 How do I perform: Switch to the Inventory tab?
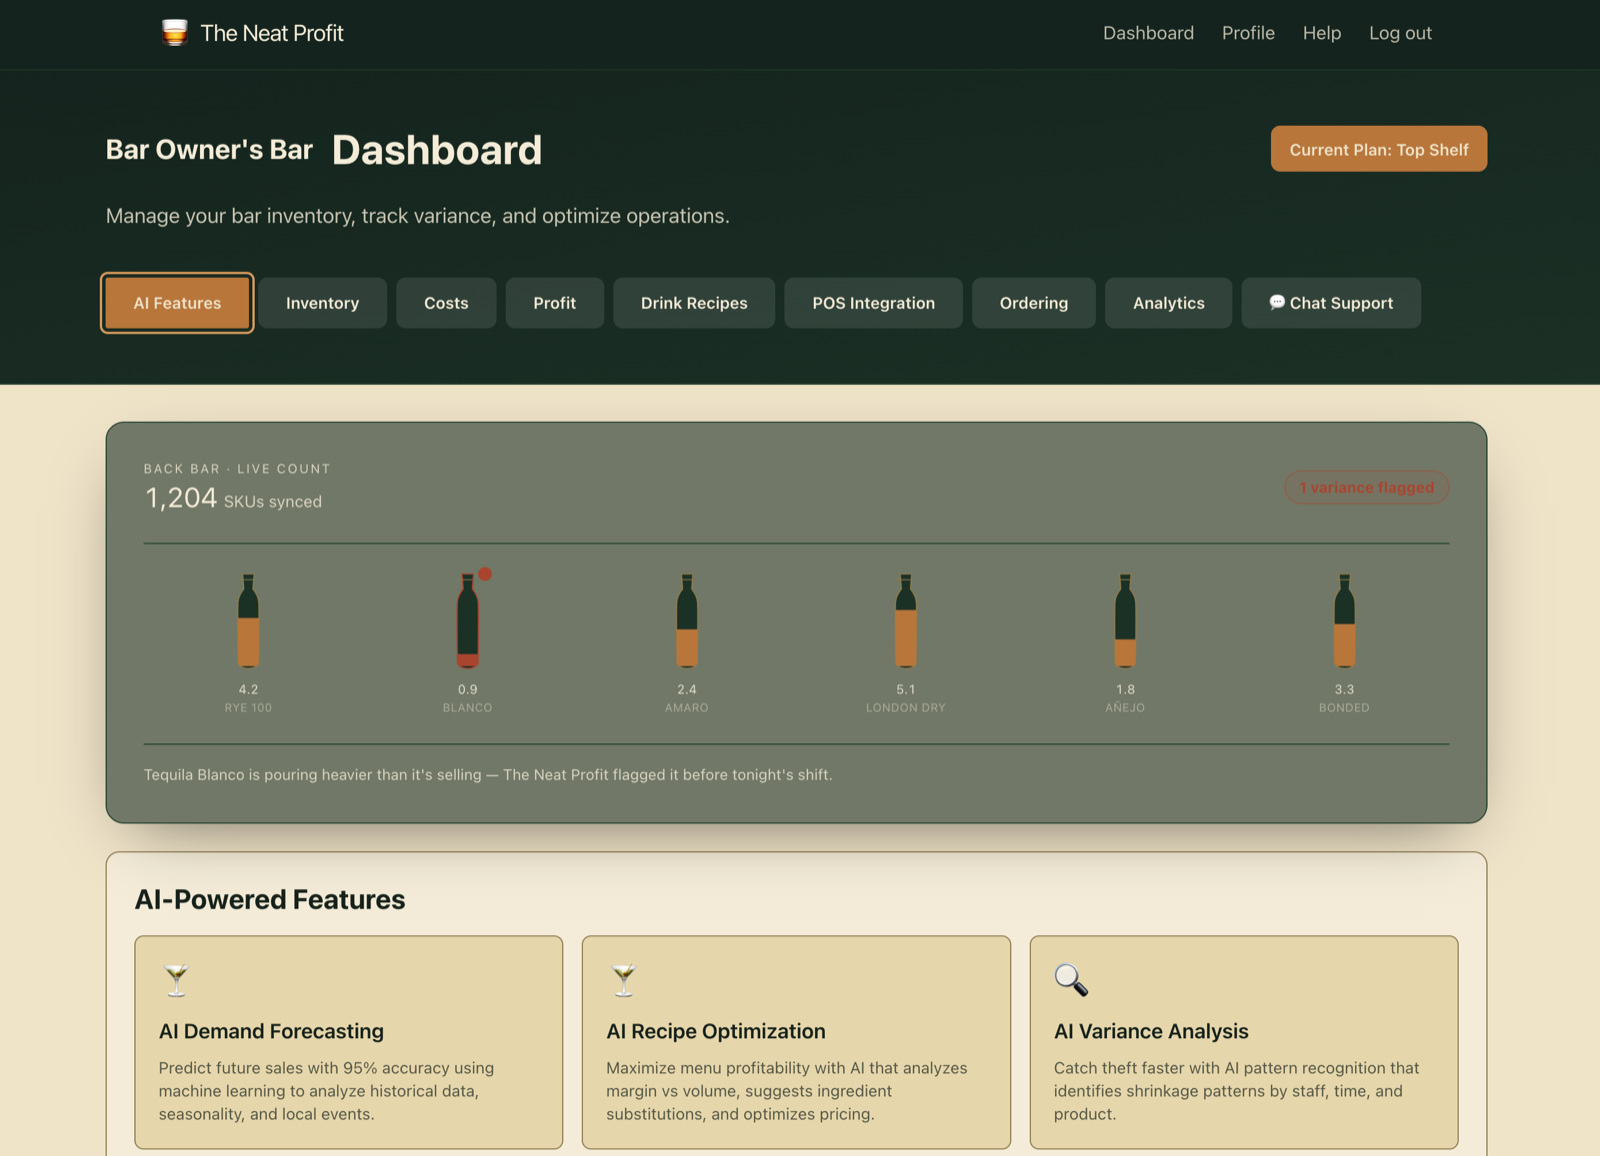click(322, 303)
